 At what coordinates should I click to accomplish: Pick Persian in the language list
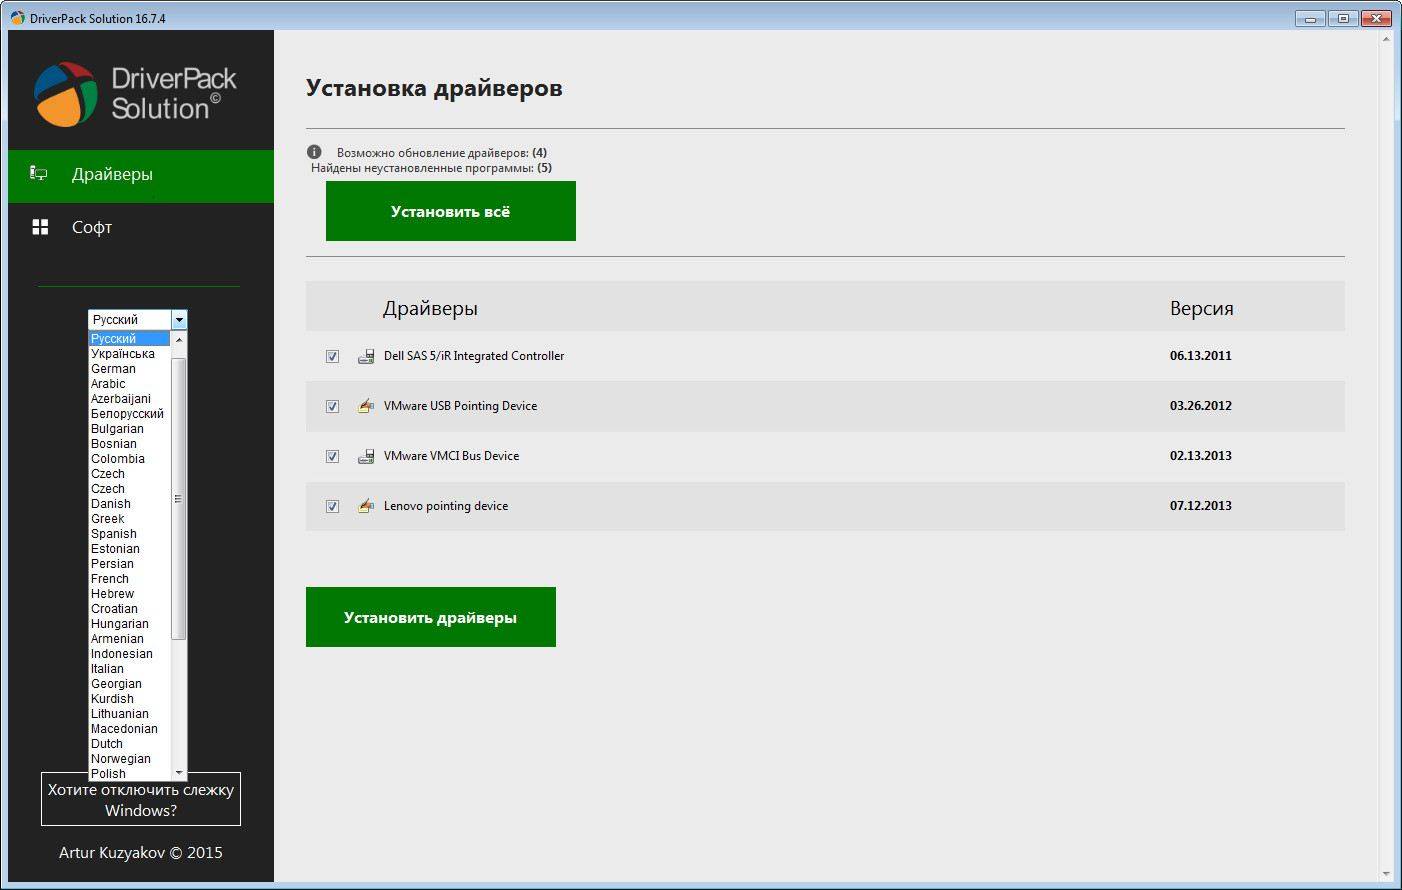[x=130, y=563]
